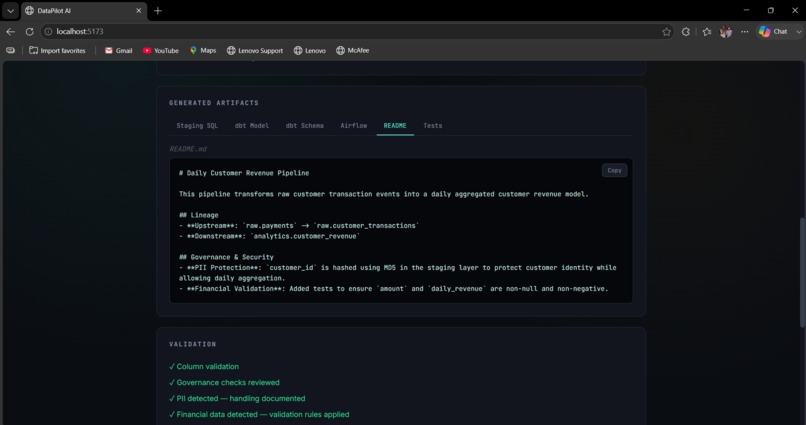806x425 pixels.
Task: Close the DataPilot AI browser tab
Action: click(x=138, y=10)
